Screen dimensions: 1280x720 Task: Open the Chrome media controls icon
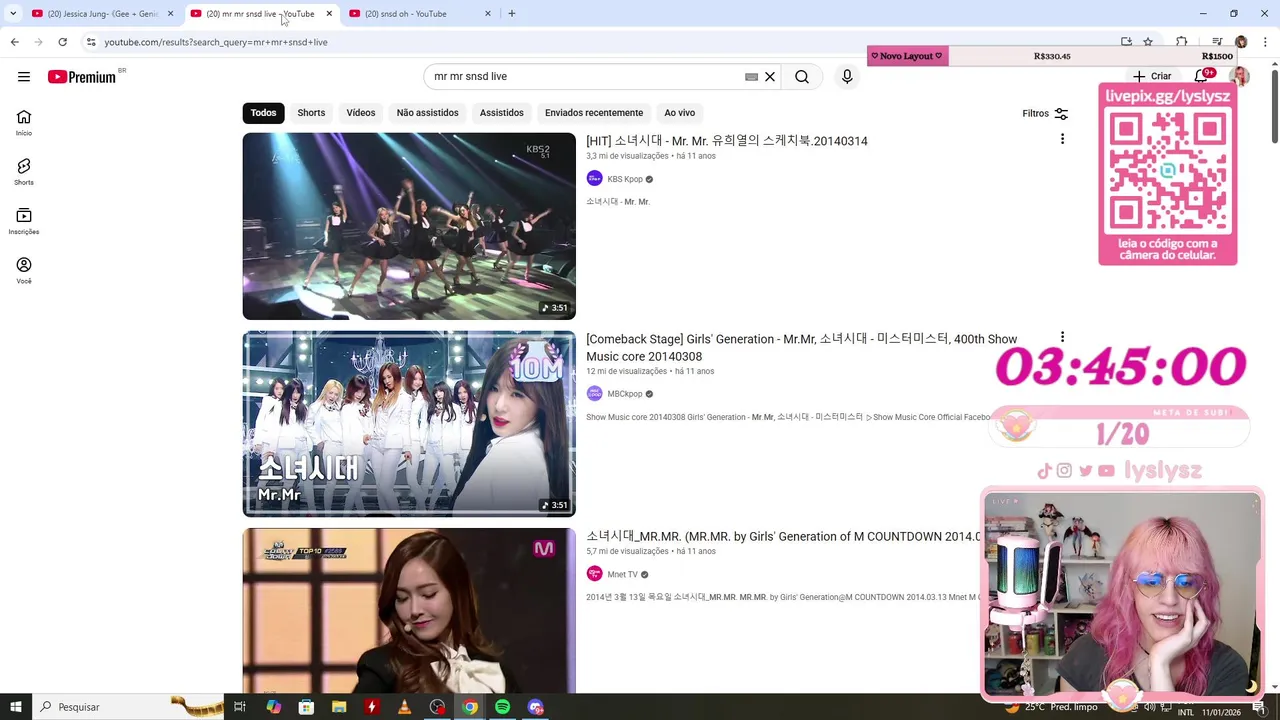coord(1217,42)
